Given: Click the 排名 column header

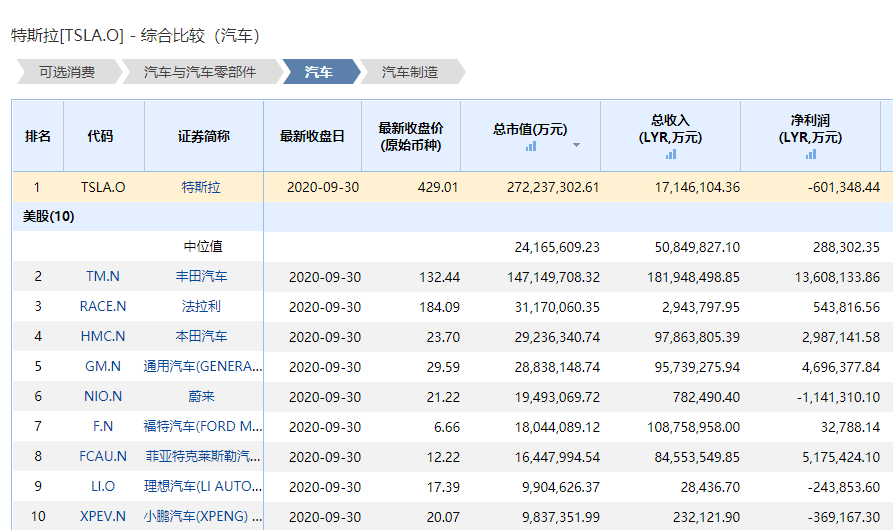Looking at the screenshot, I should pos(38,136).
